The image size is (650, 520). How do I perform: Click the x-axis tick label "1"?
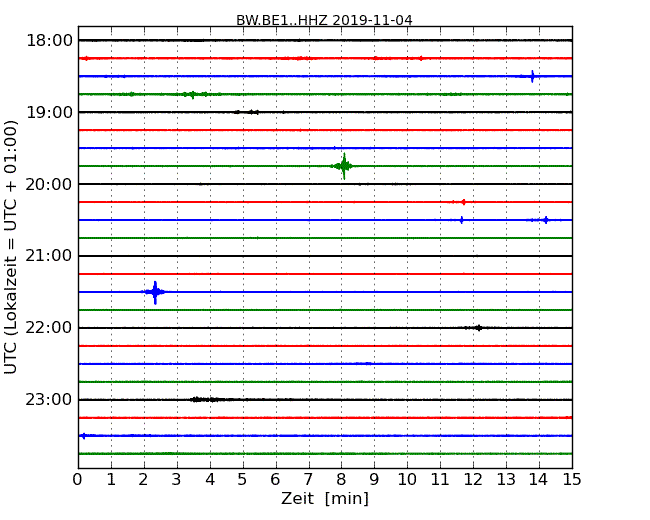111,480
